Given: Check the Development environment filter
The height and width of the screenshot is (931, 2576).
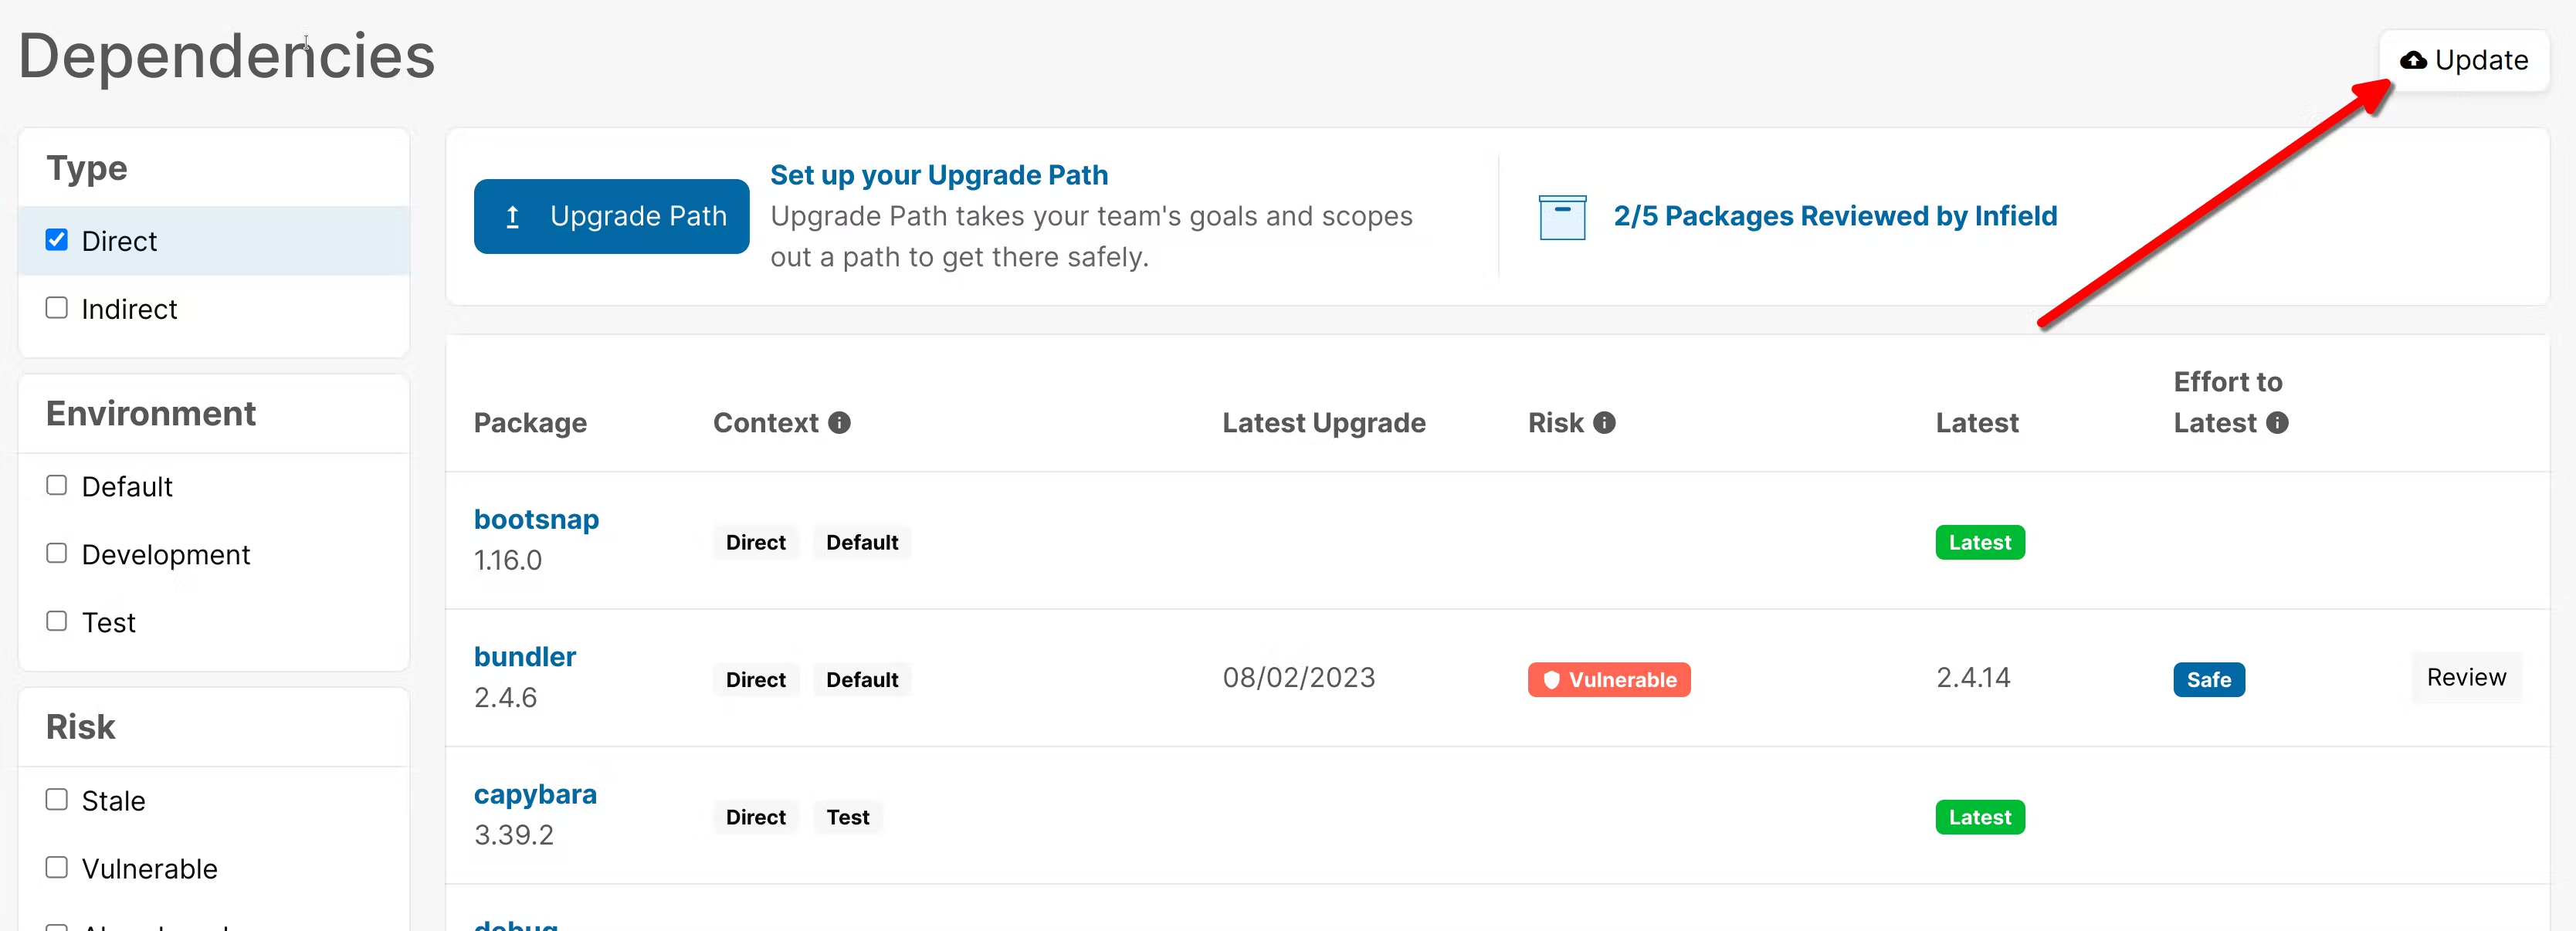Looking at the screenshot, I should click(57, 553).
